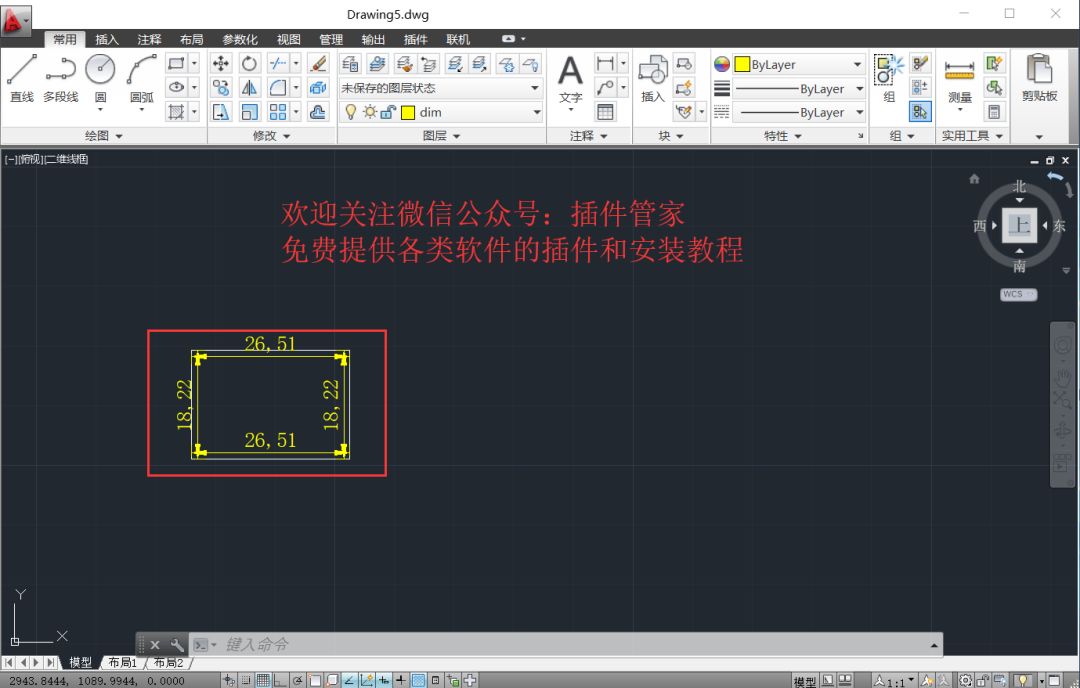The width and height of the screenshot is (1080, 688).
Task: Switch to the 布局1 layout tab
Action: coord(123,663)
